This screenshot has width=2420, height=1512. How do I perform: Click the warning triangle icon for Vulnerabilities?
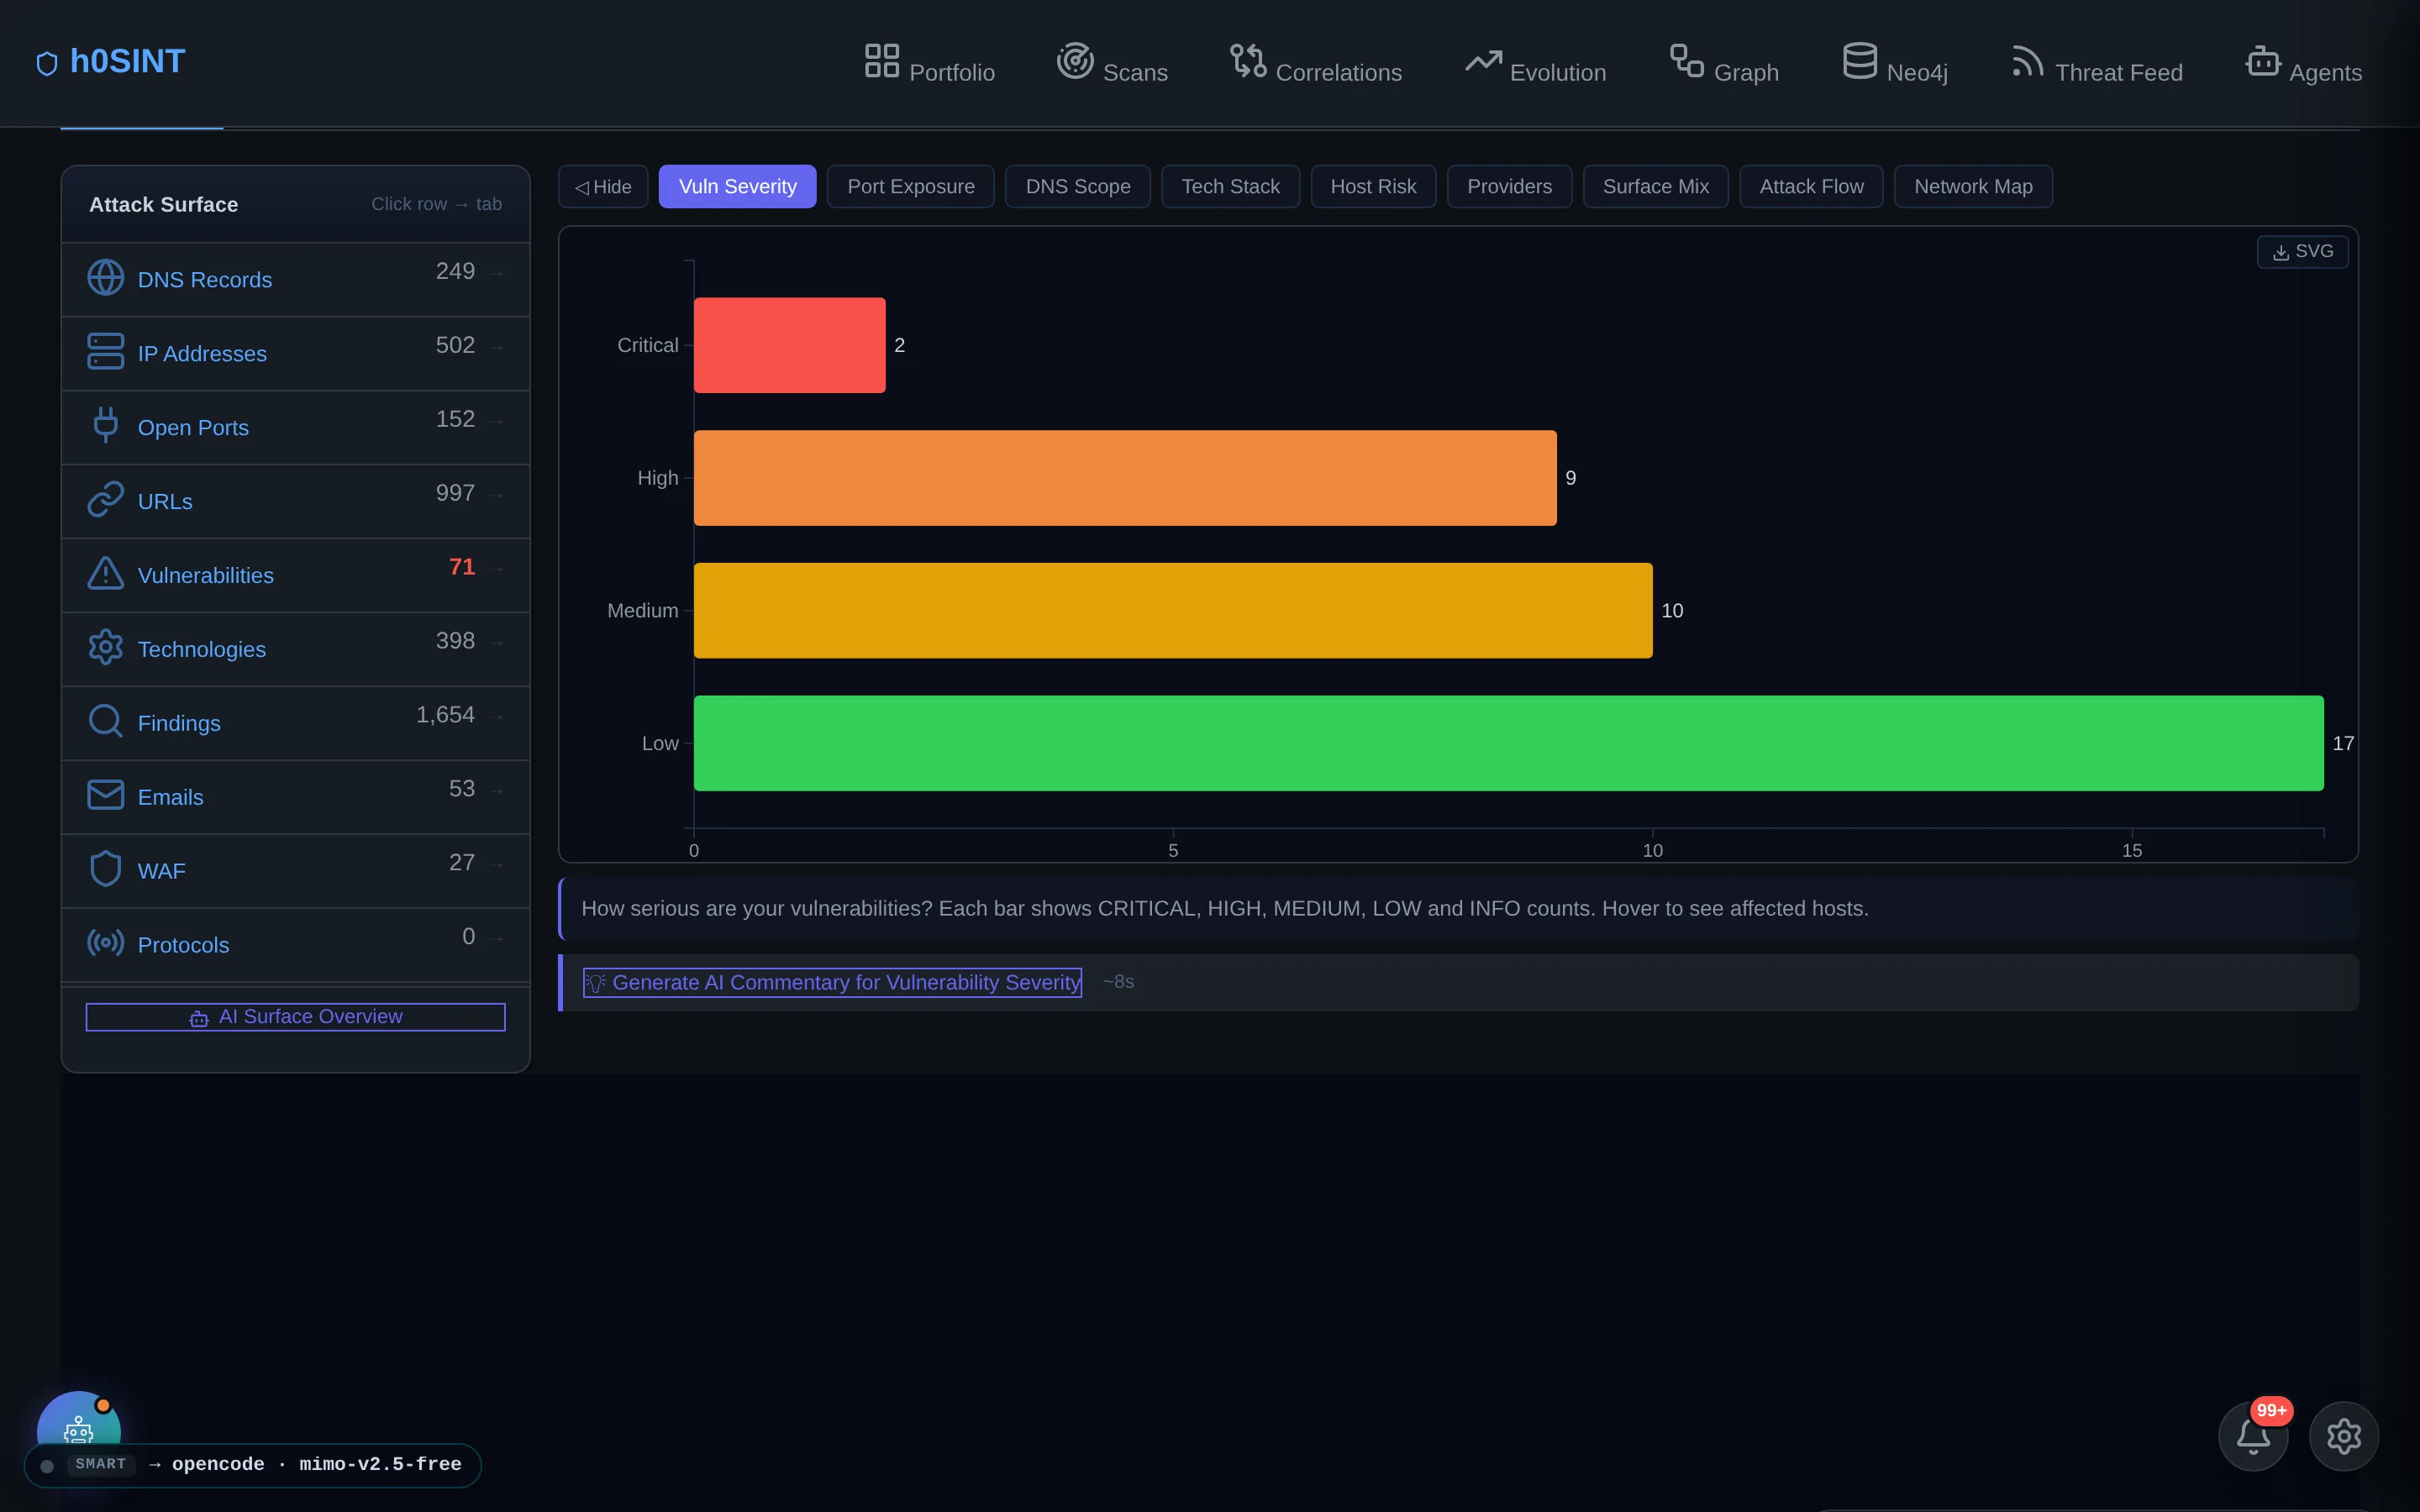click(x=105, y=573)
